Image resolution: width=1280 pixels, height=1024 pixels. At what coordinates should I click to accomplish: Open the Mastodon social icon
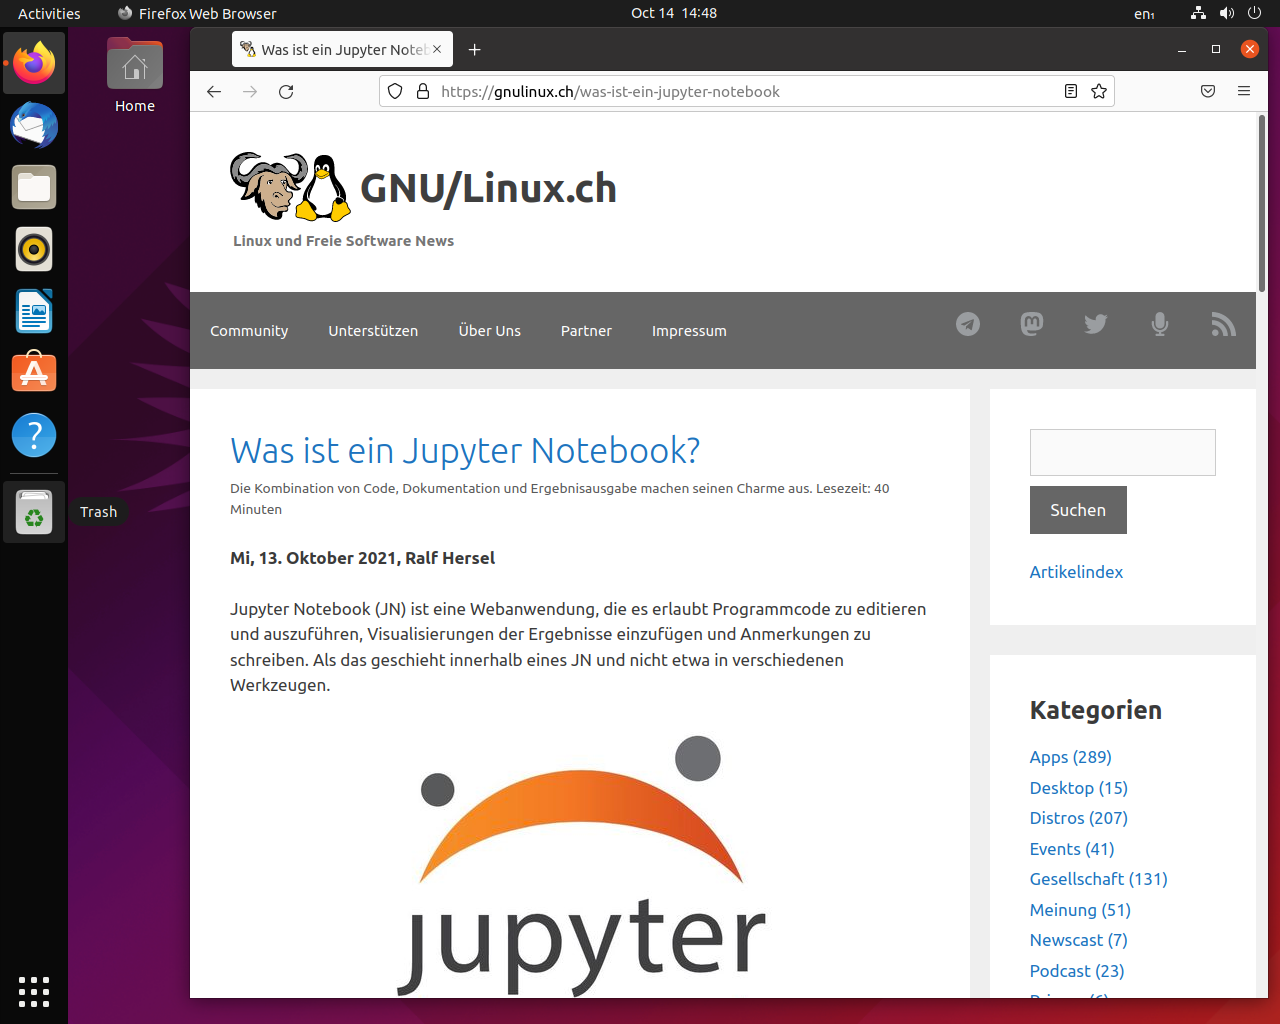click(x=1032, y=324)
